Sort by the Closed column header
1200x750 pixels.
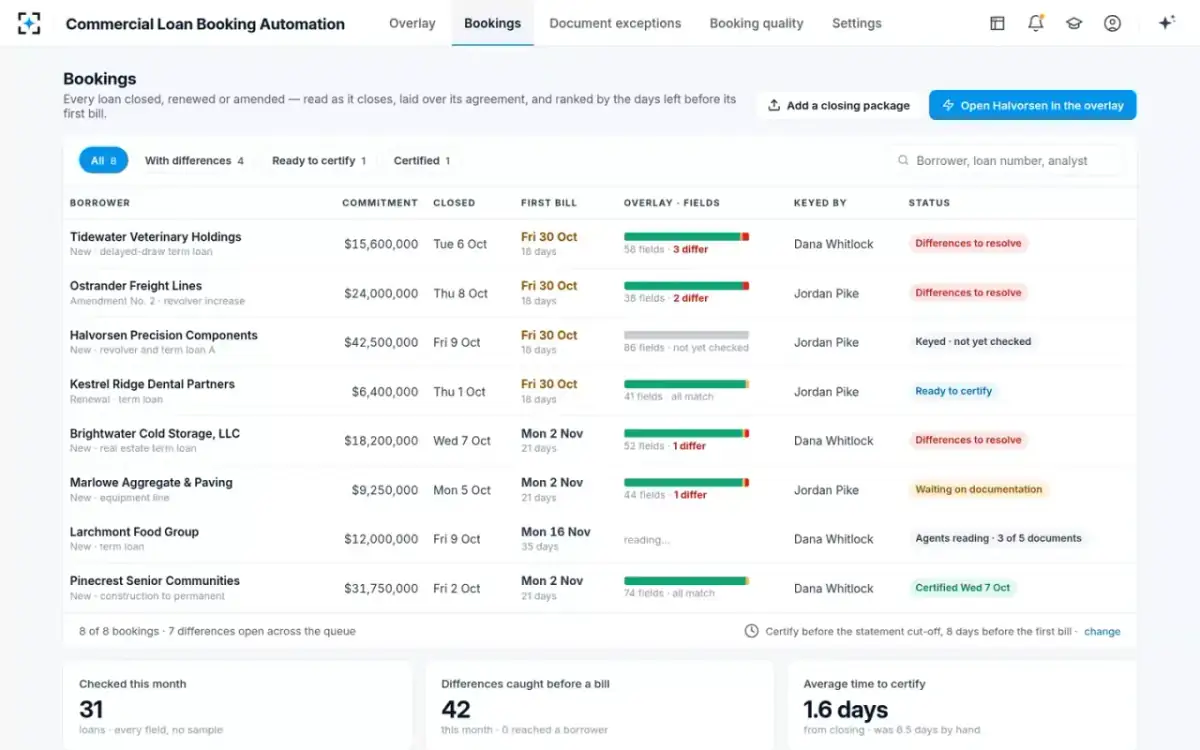click(x=454, y=203)
